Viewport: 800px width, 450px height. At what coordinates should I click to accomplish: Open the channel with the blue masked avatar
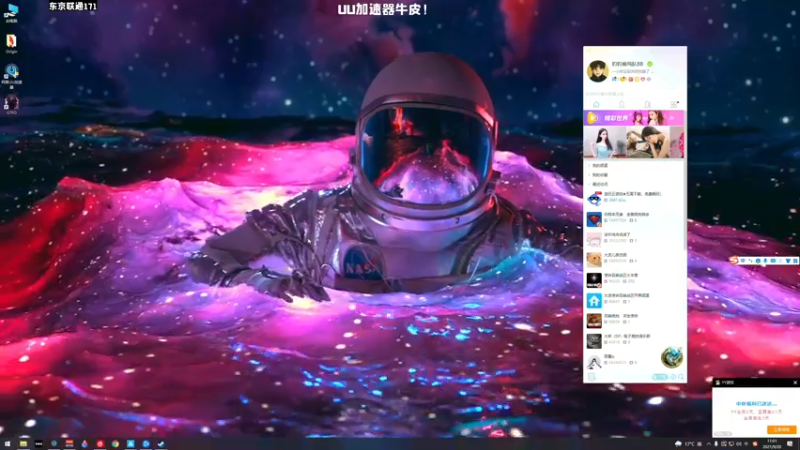[x=634, y=198]
